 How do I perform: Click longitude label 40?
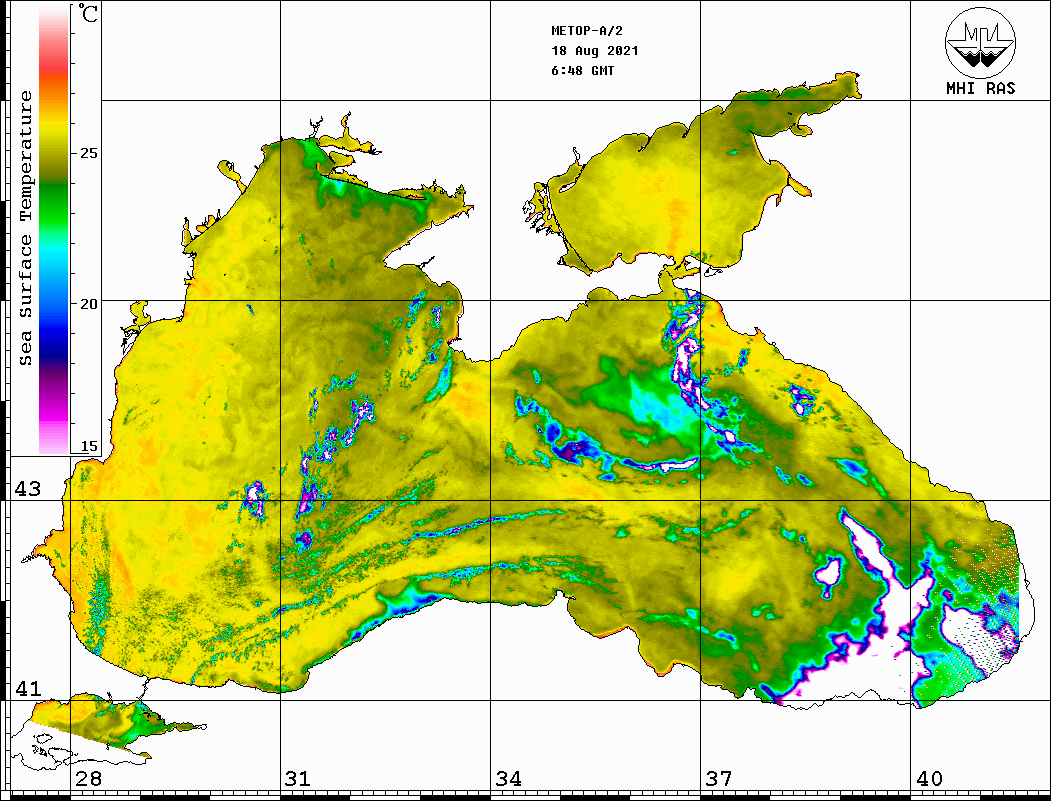coord(929,778)
